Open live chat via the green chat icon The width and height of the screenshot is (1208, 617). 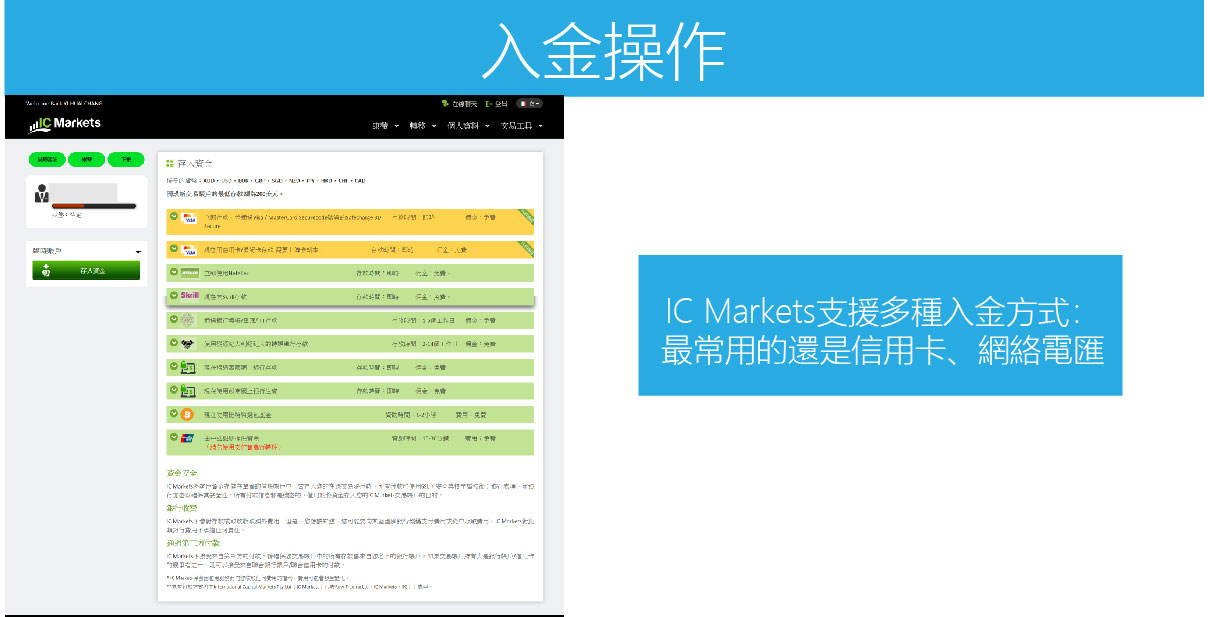tap(445, 104)
